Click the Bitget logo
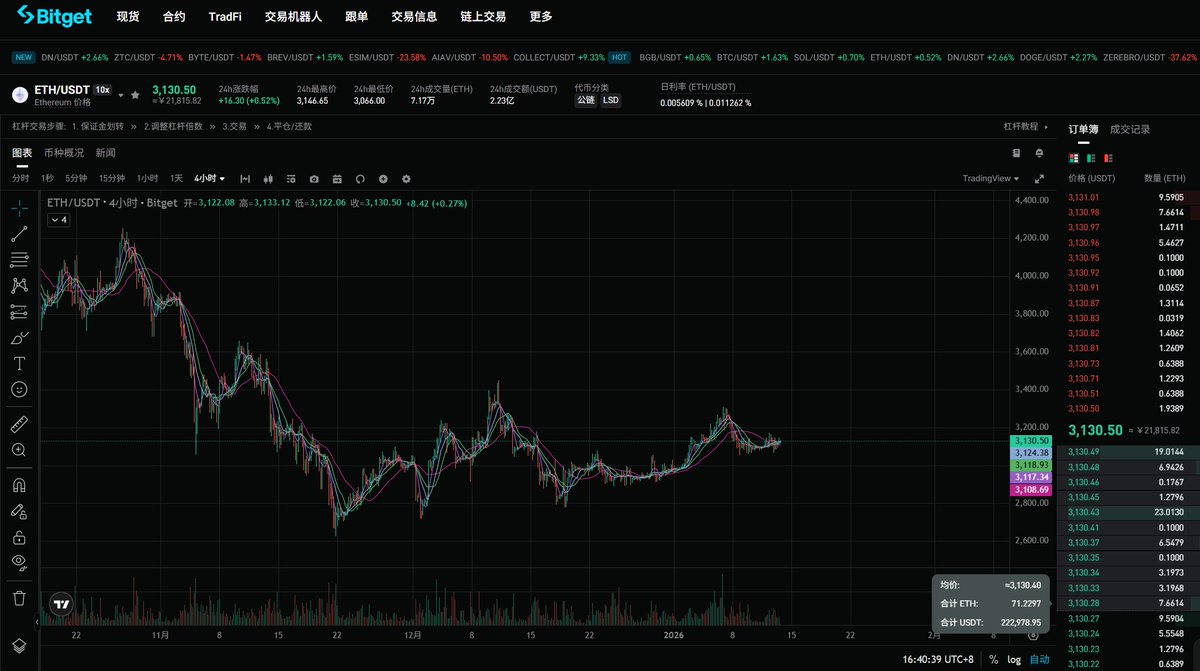1200x671 pixels. tap(55, 16)
